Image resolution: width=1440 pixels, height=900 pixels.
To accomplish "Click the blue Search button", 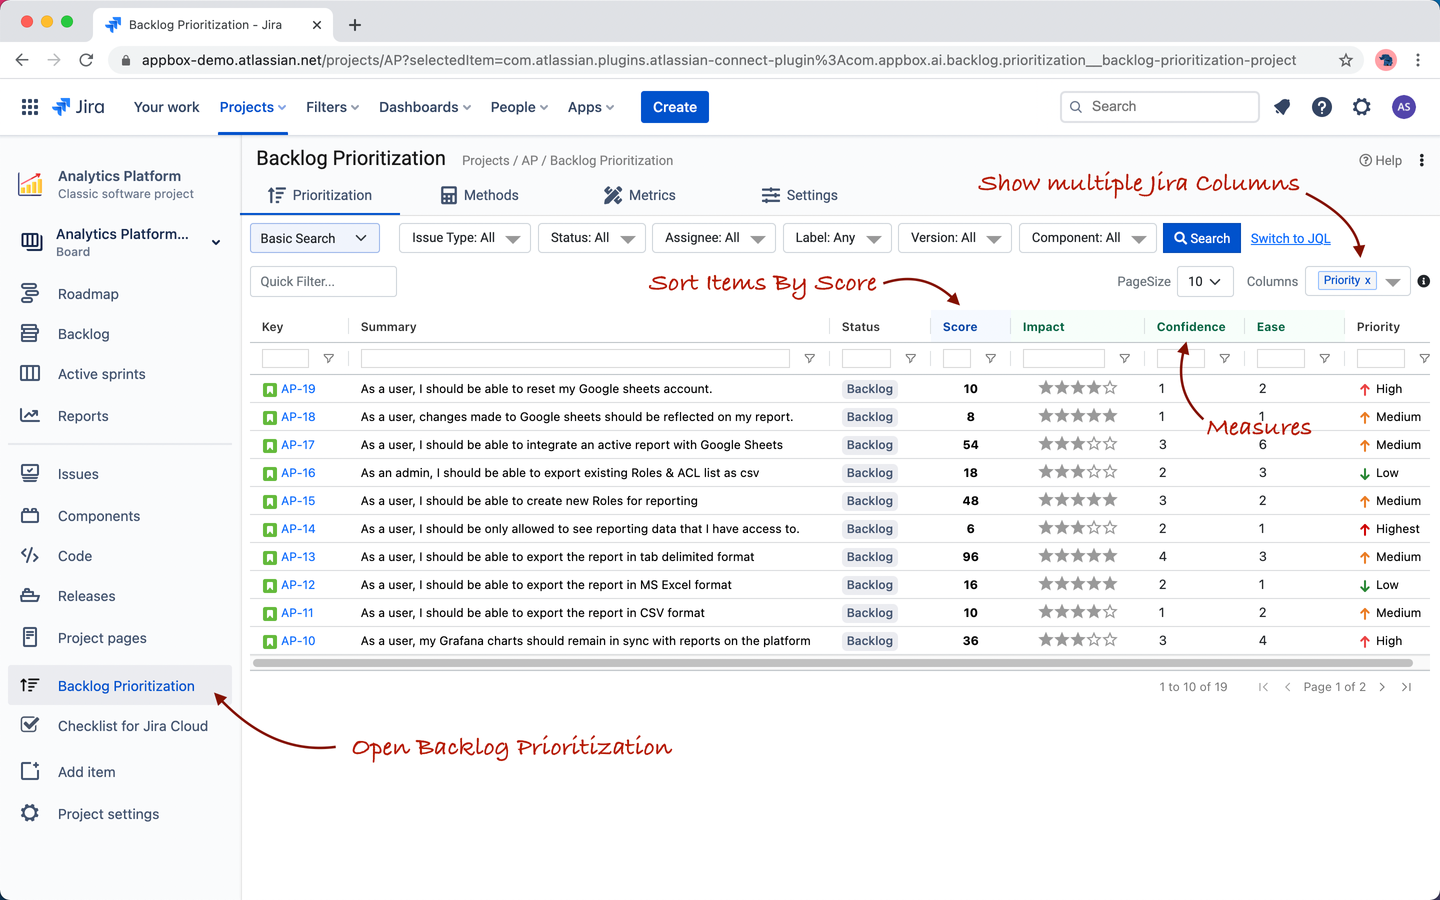I will click(1202, 238).
